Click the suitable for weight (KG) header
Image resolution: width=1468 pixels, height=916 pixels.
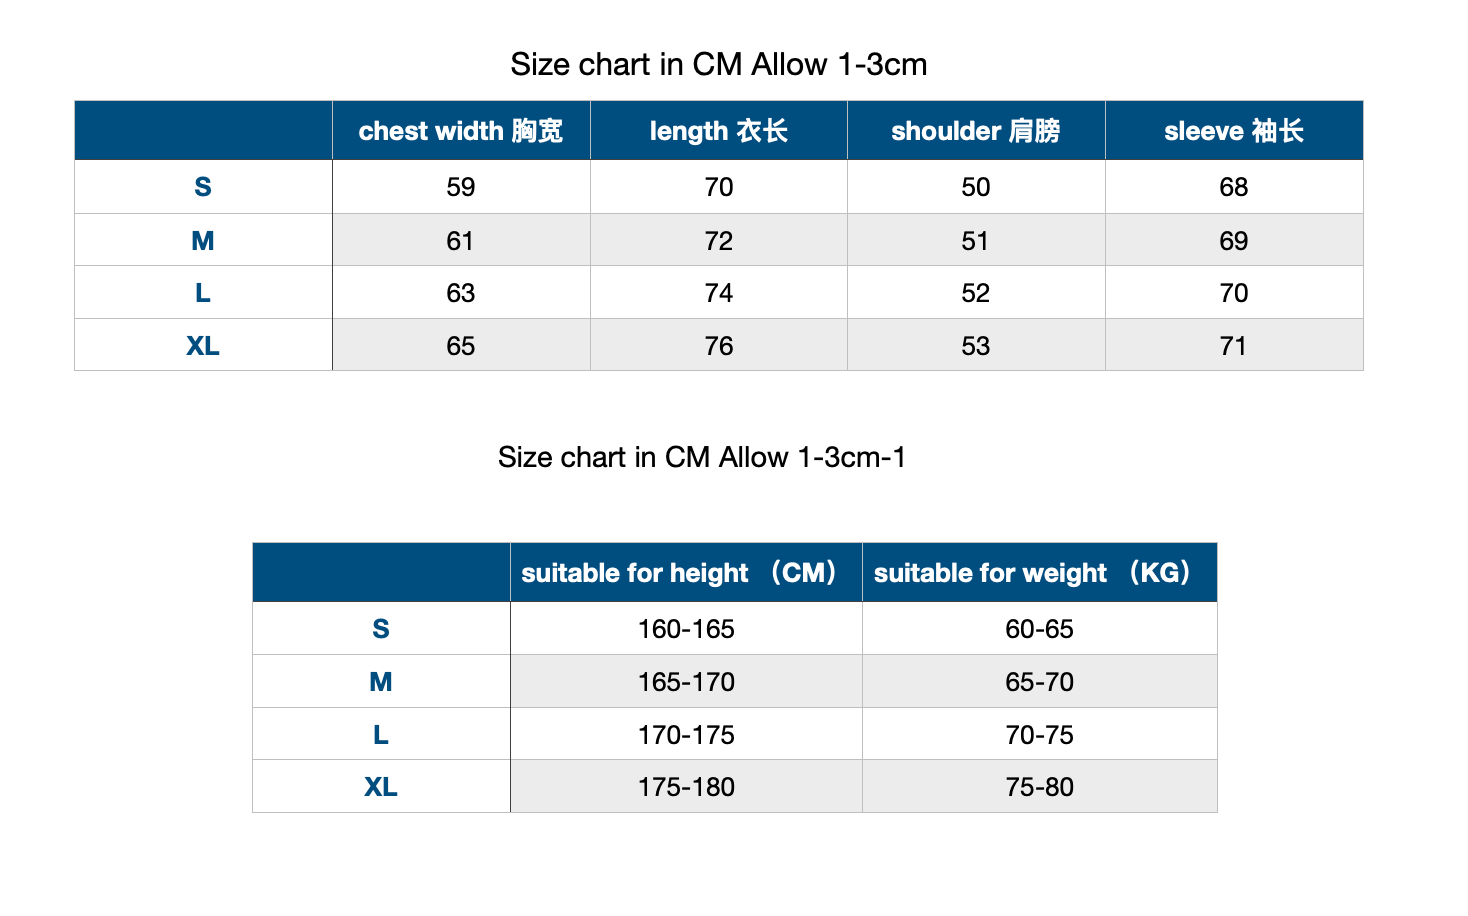coord(1040,573)
